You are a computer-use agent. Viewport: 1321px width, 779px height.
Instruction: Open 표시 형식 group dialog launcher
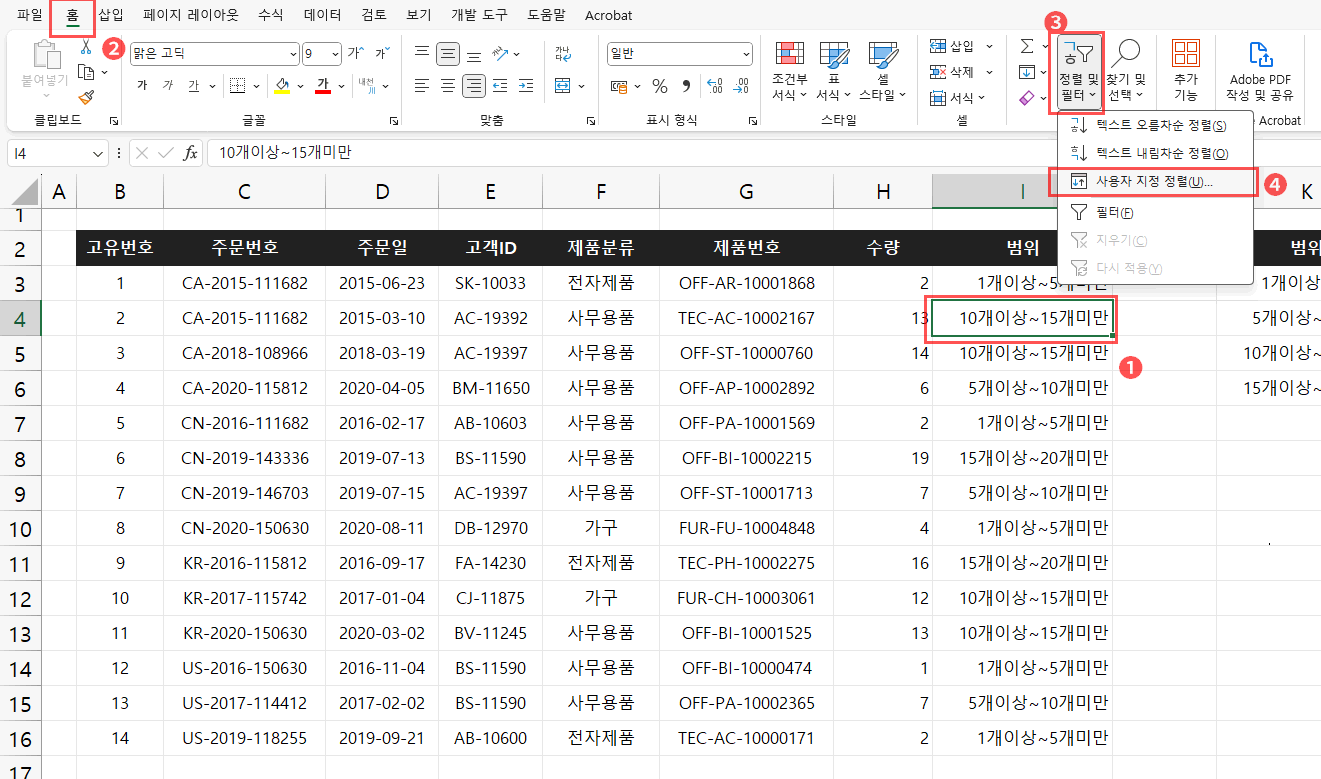point(752,120)
